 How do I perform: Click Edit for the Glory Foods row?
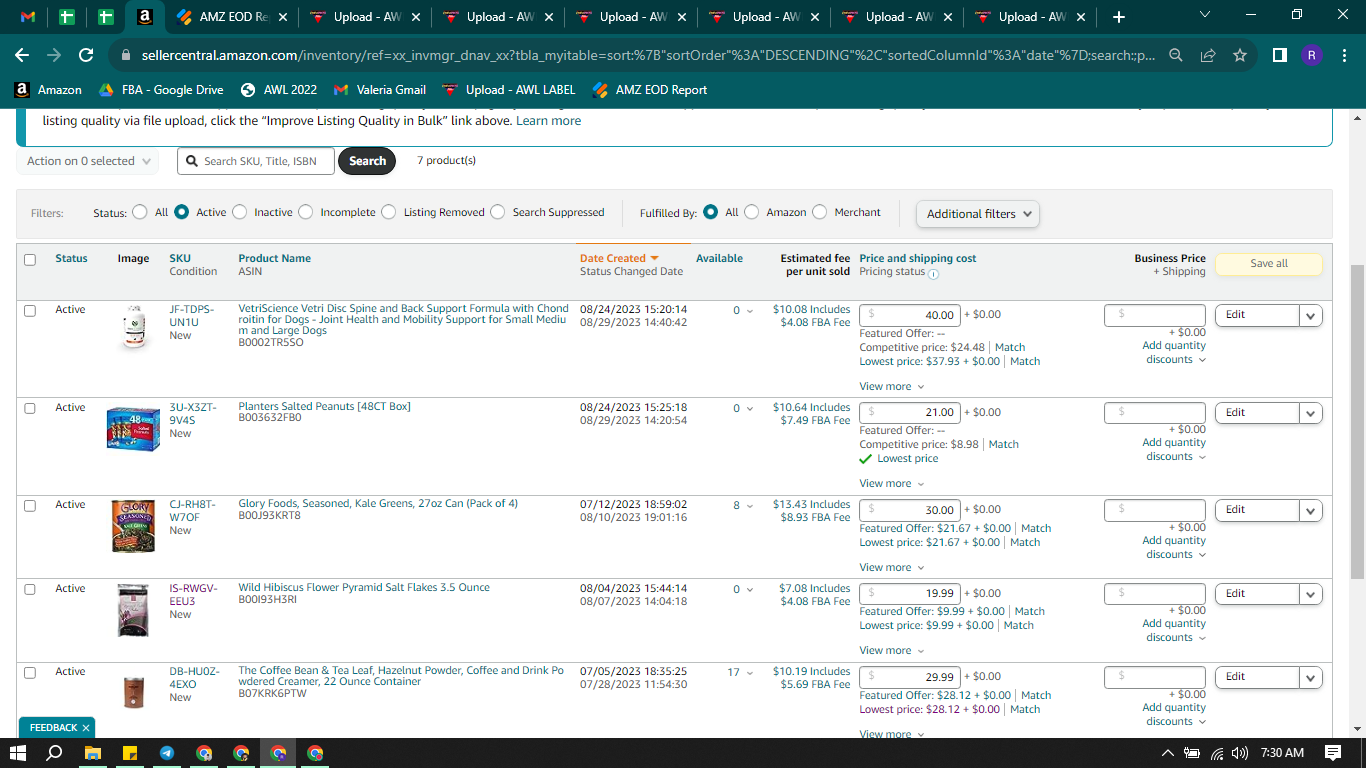click(1257, 510)
